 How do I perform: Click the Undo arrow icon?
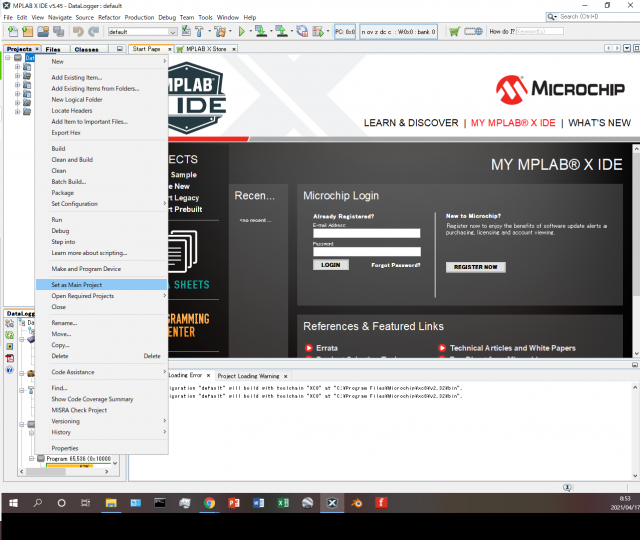tap(78, 31)
